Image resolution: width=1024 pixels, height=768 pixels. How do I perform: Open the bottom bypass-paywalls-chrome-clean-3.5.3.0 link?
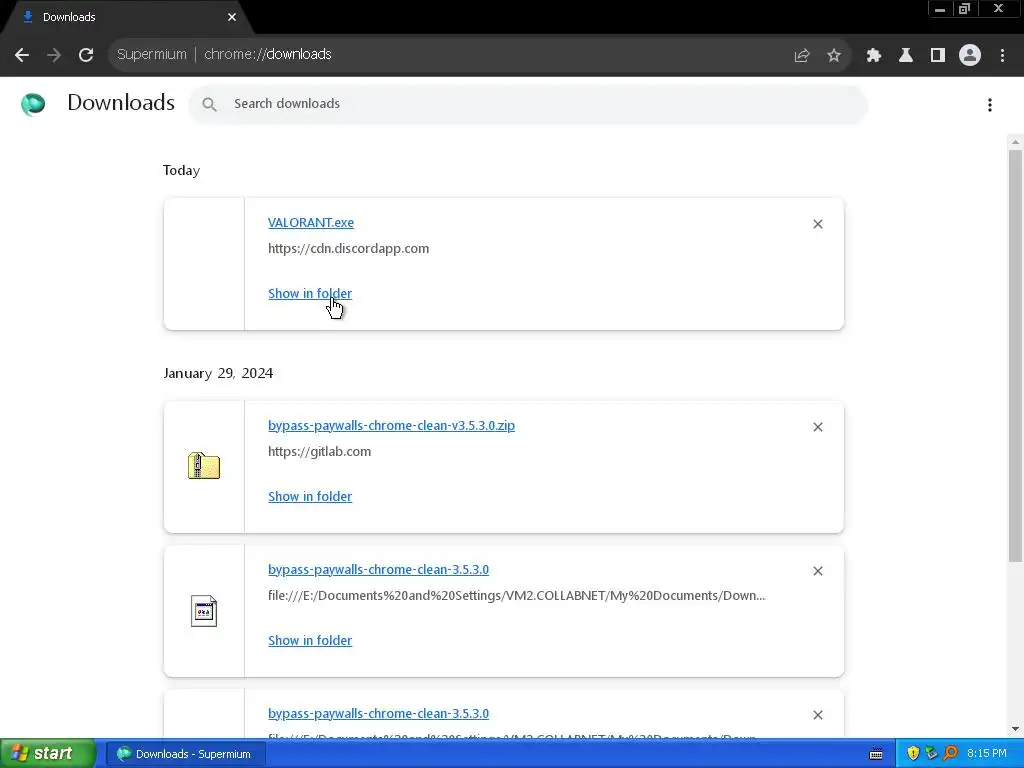pos(378,713)
